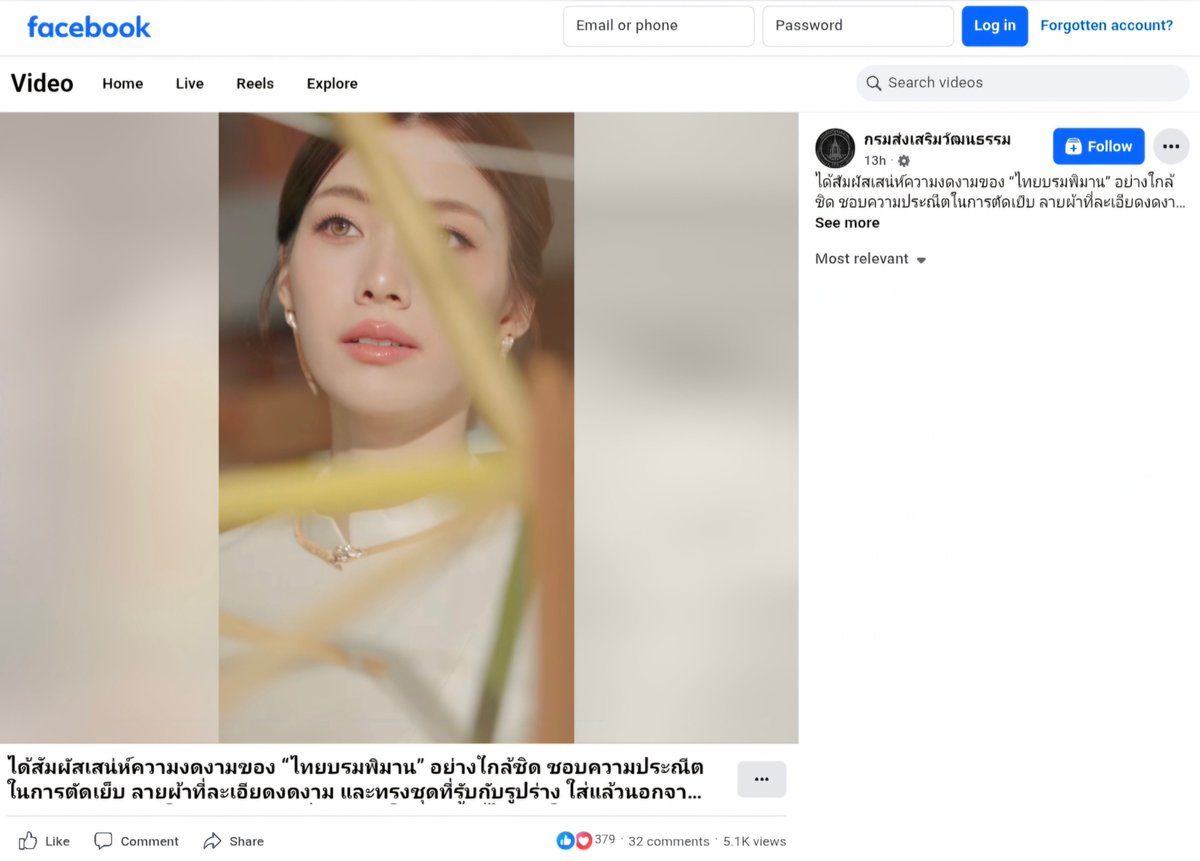Open the Live tab
Image resolution: width=1200 pixels, height=861 pixels.
[x=190, y=84]
